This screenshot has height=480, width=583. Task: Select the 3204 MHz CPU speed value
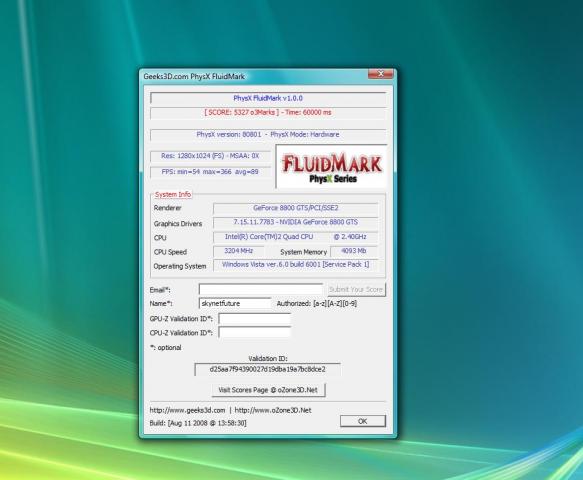[239, 251]
